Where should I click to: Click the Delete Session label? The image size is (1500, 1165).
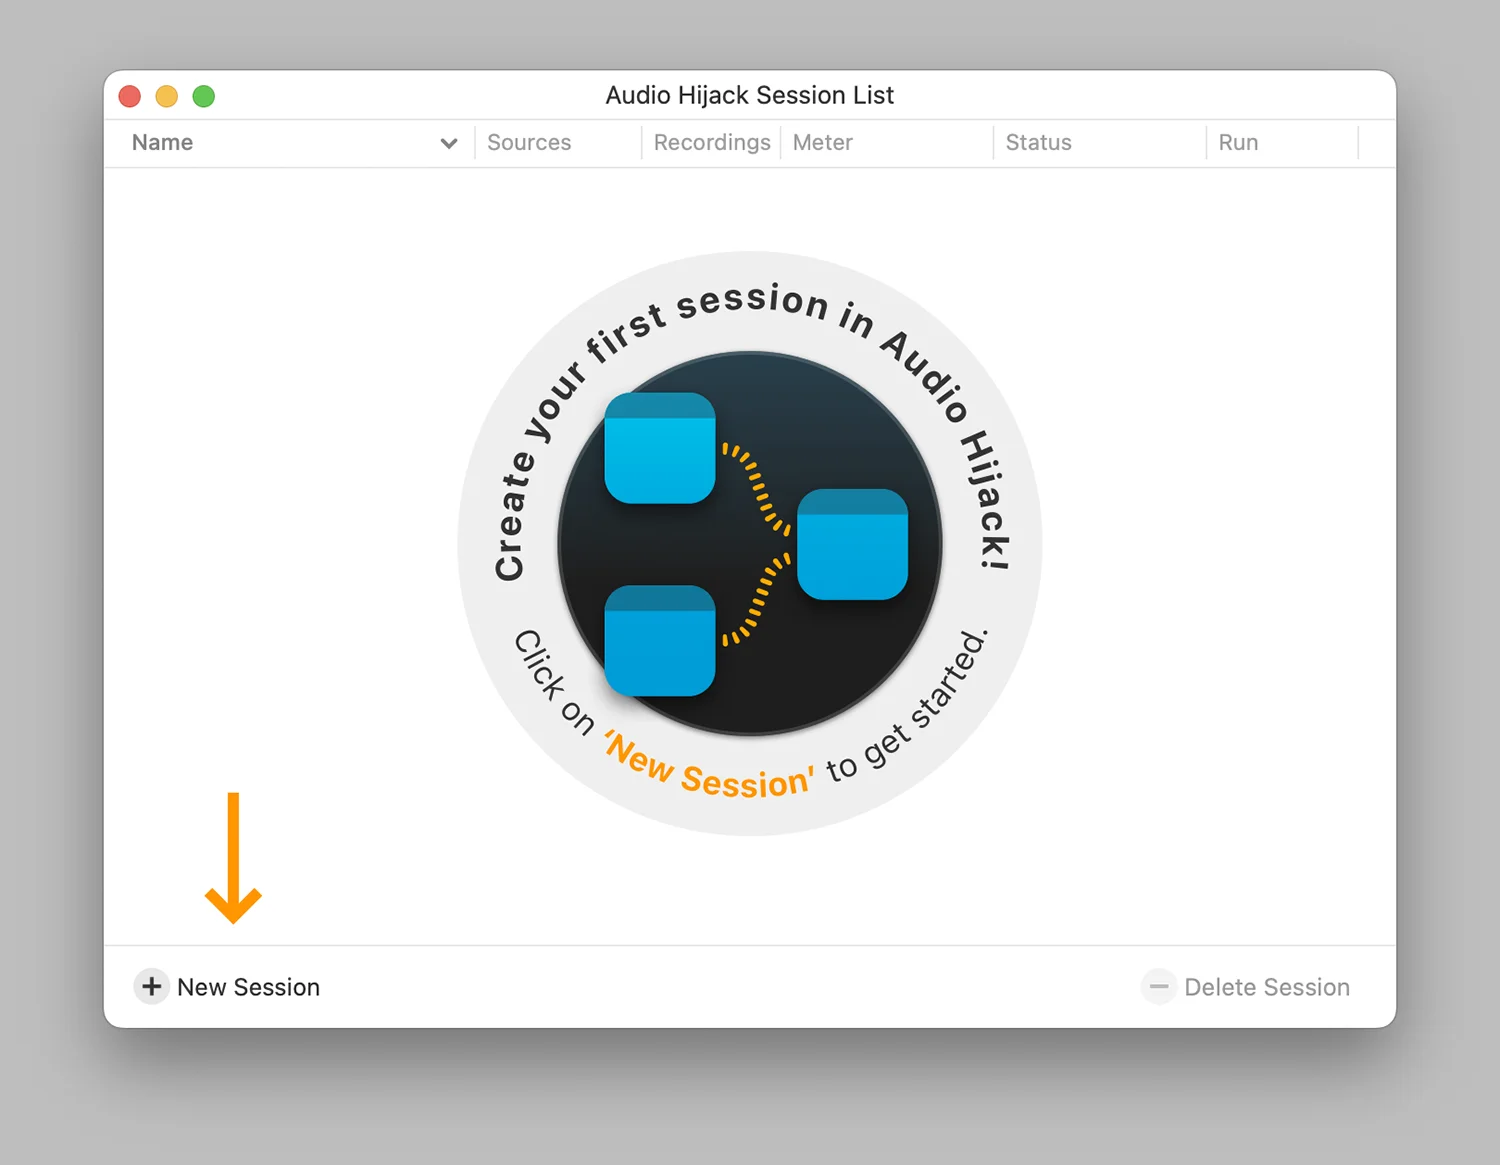(x=1267, y=987)
